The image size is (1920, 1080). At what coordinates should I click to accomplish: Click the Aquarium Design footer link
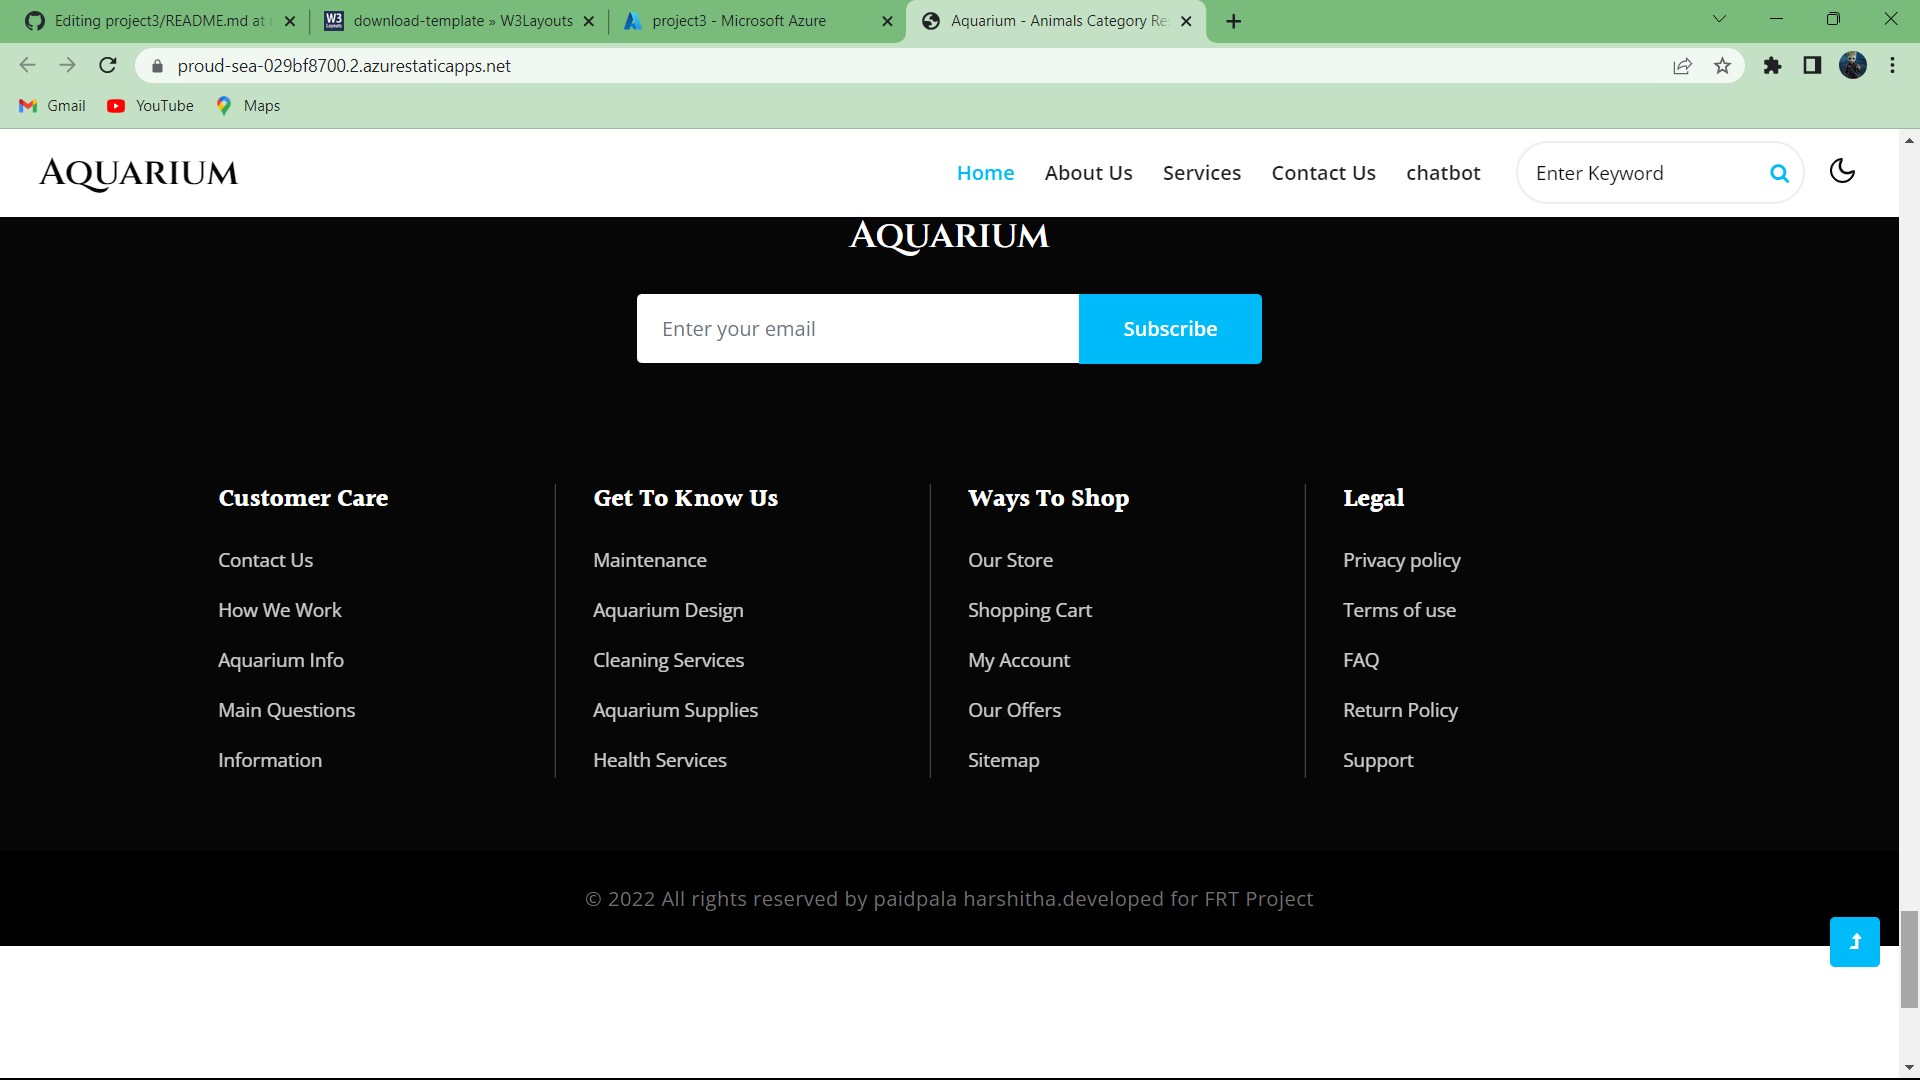[x=667, y=610]
